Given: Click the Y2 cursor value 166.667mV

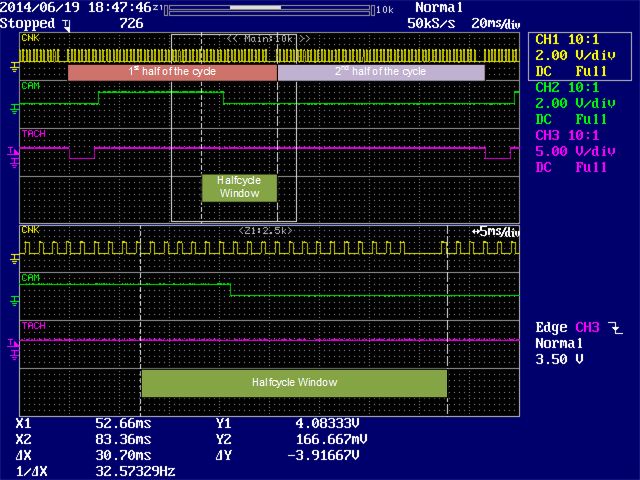Looking at the screenshot, I should pos(331,440).
